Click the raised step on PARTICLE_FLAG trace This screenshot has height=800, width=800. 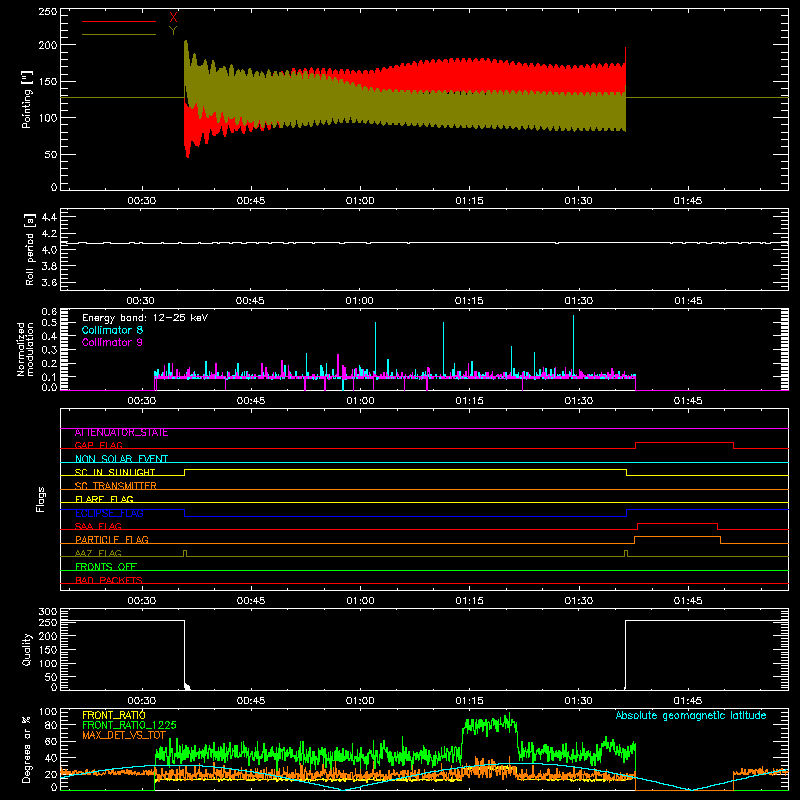[678, 537]
